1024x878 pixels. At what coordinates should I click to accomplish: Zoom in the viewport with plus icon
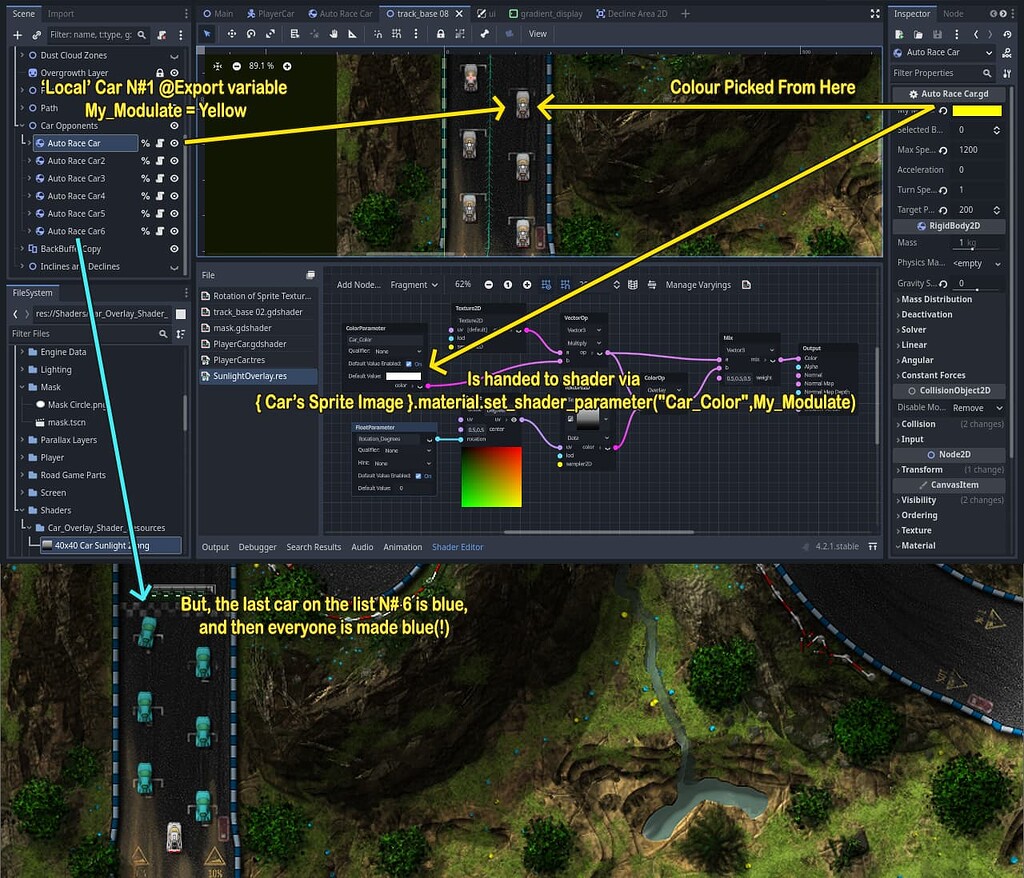coord(287,66)
